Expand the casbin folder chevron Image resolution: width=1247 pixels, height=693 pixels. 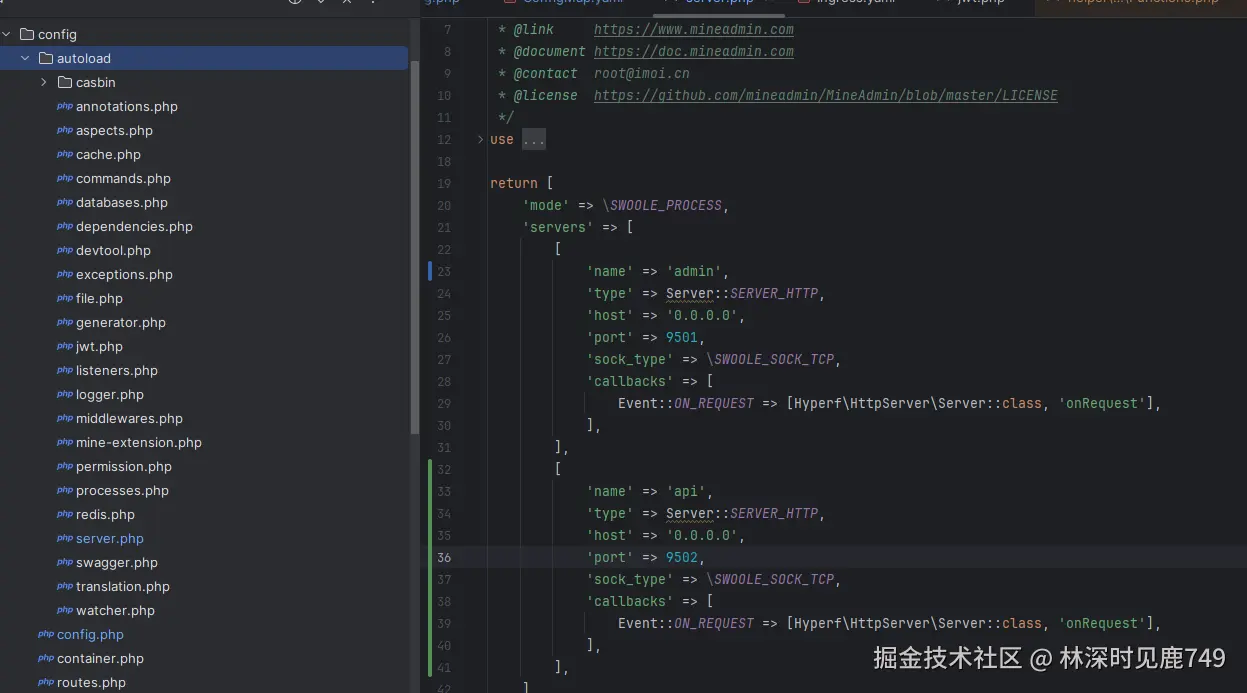click(x=44, y=82)
